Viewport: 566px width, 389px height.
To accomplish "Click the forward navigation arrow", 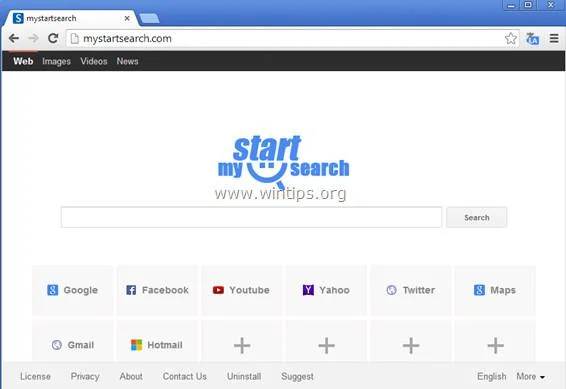I will point(34,38).
